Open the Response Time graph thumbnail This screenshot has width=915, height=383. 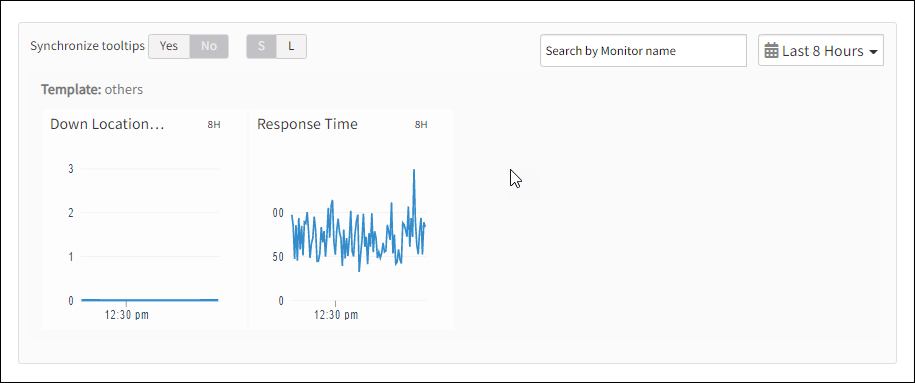(352, 219)
